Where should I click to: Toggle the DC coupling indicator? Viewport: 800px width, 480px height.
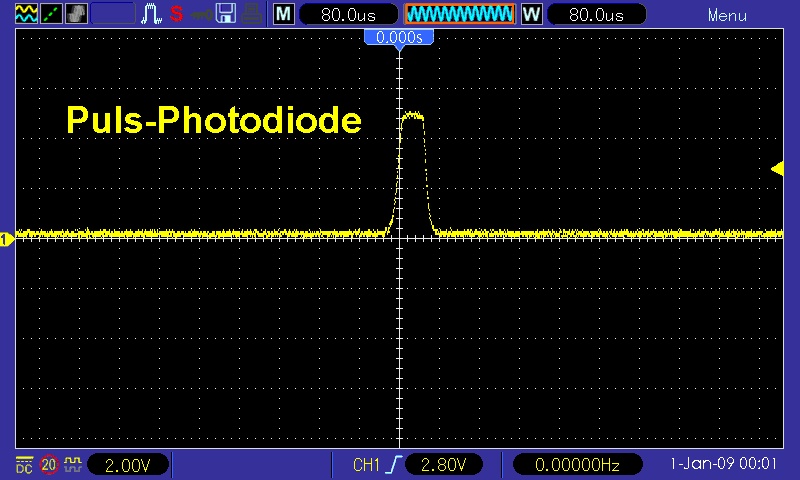23,465
